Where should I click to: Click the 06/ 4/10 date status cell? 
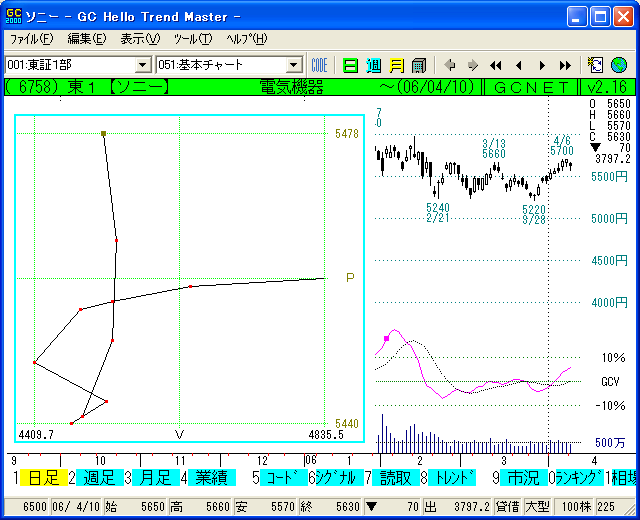76,507
